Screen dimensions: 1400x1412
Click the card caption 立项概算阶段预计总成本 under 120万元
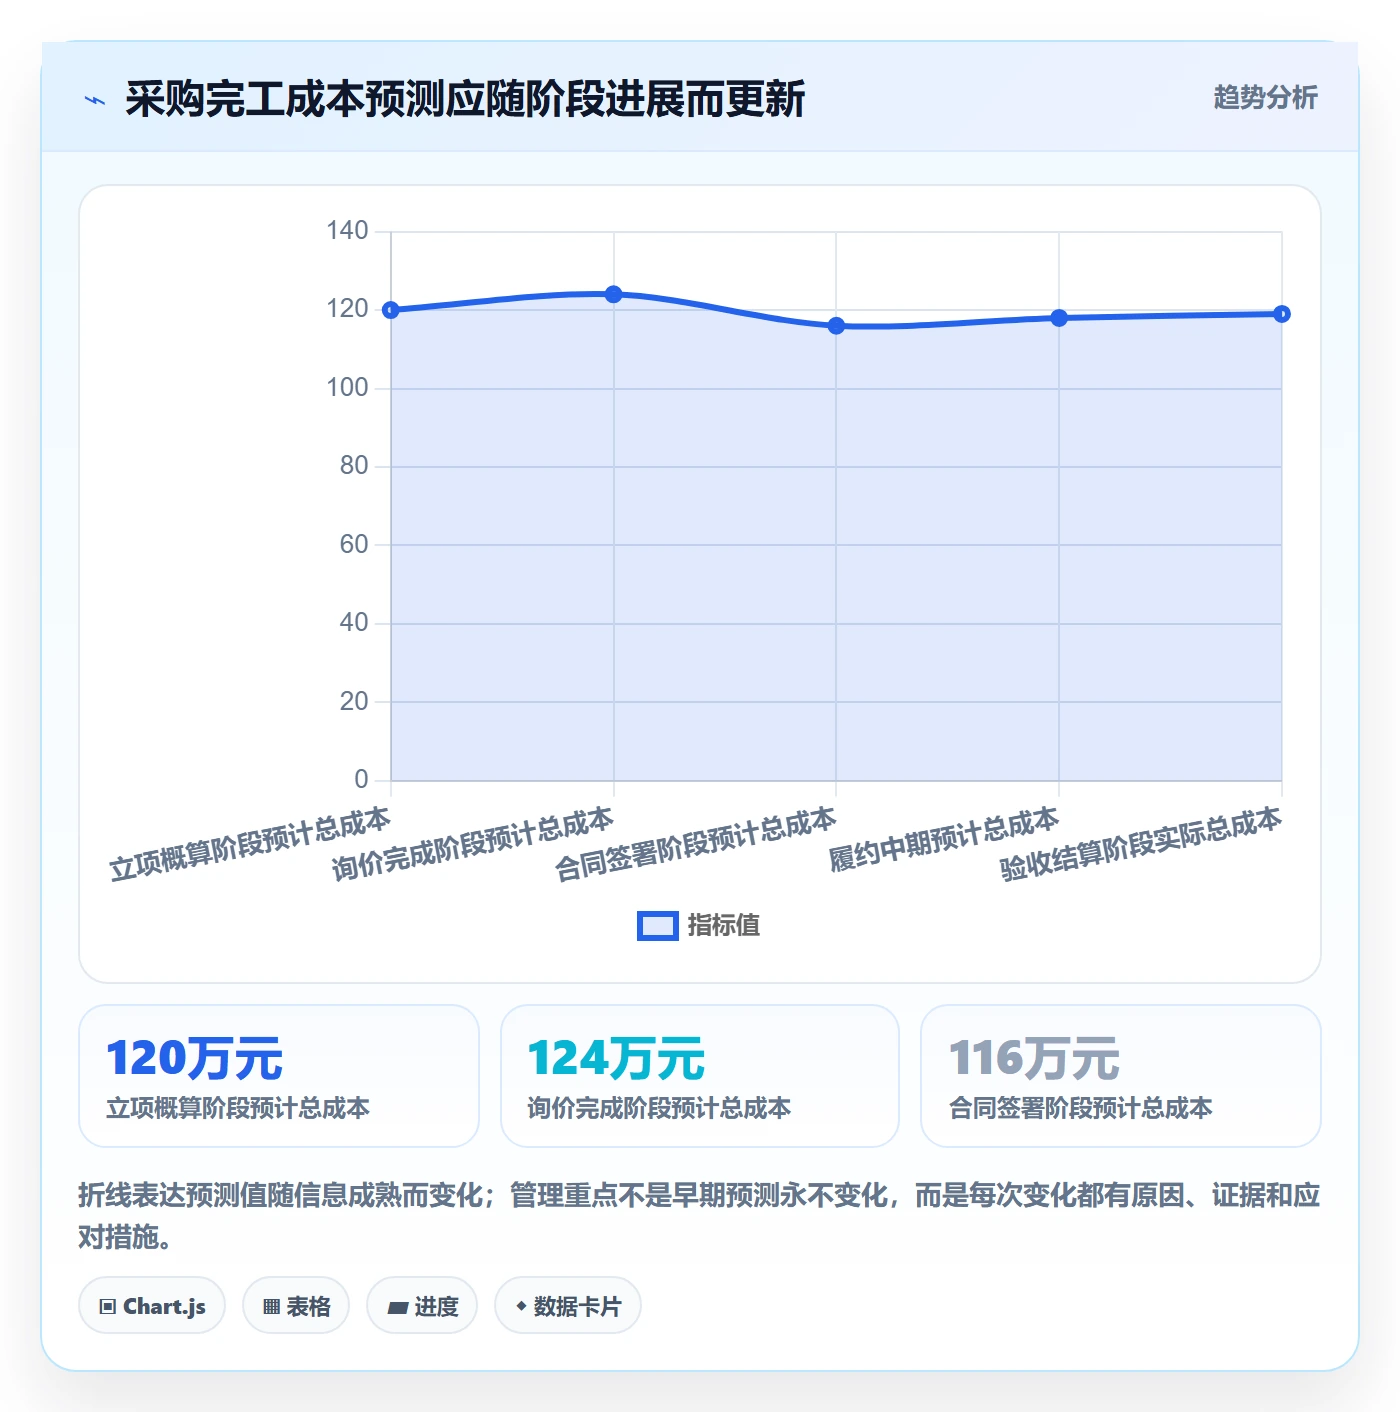(238, 1108)
